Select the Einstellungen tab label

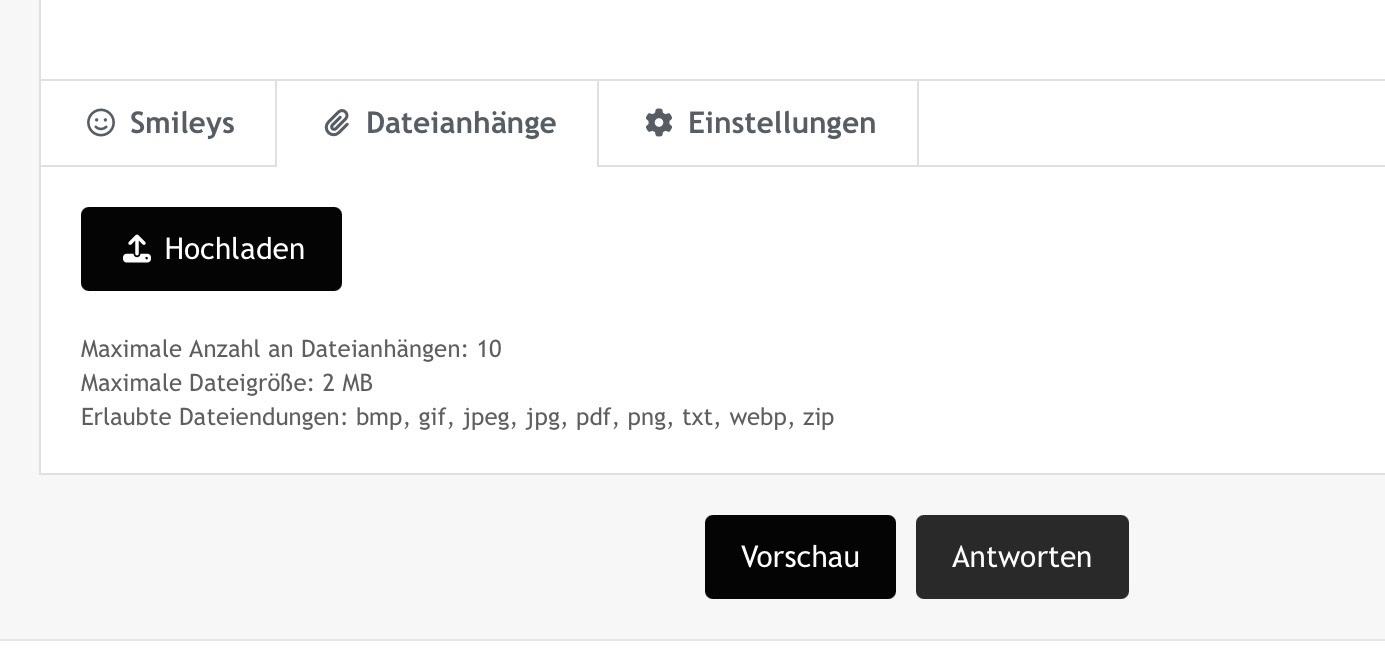[x=781, y=123]
